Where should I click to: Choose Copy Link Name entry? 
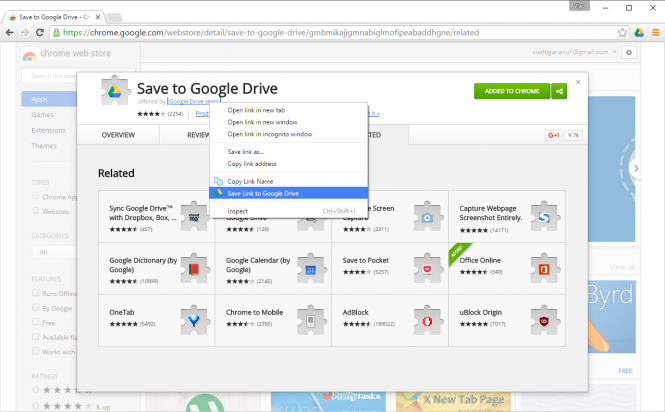pos(288,181)
